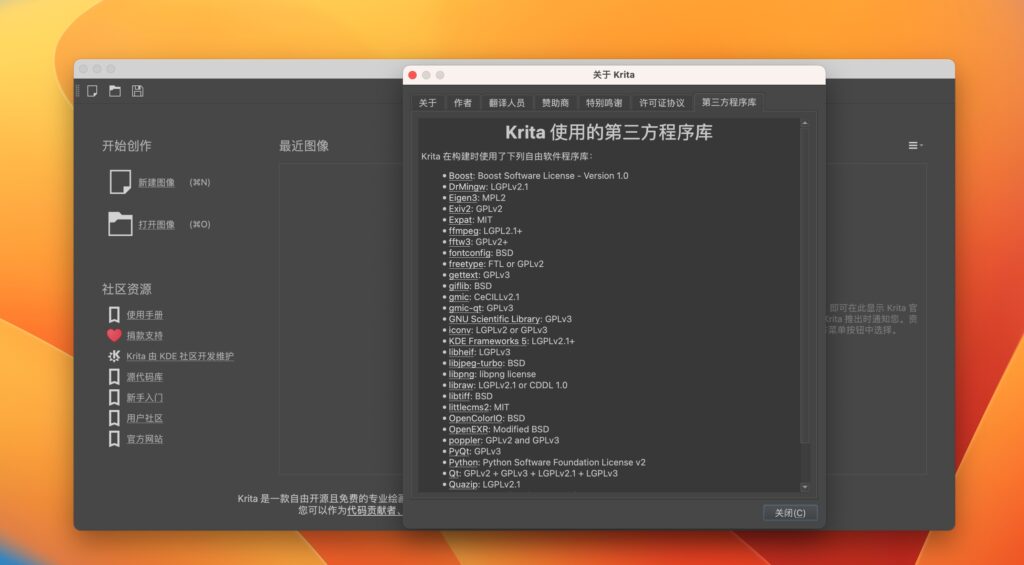Open the 捐款支持 link
The image size is (1024, 565).
coord(144,336)
